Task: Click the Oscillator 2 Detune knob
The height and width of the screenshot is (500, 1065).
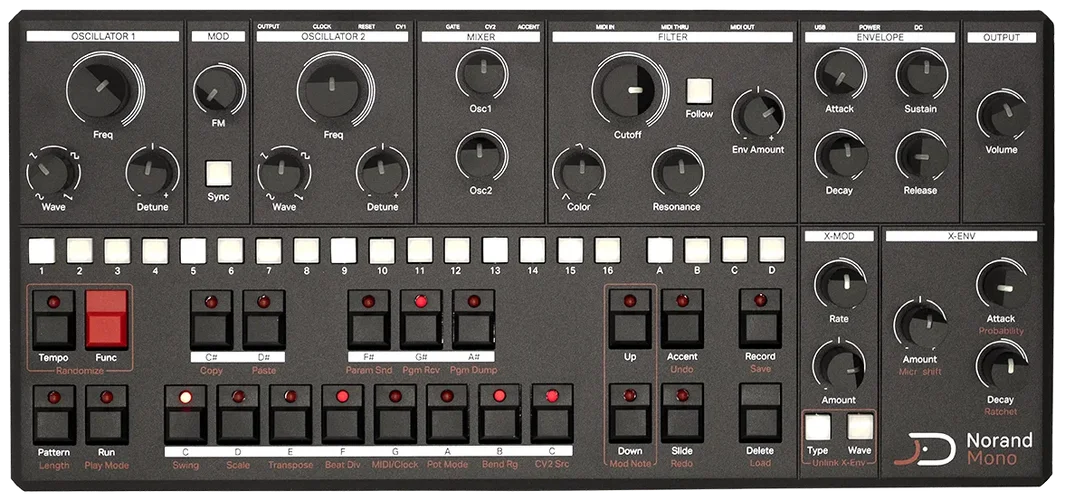Action: coord(382,169)
